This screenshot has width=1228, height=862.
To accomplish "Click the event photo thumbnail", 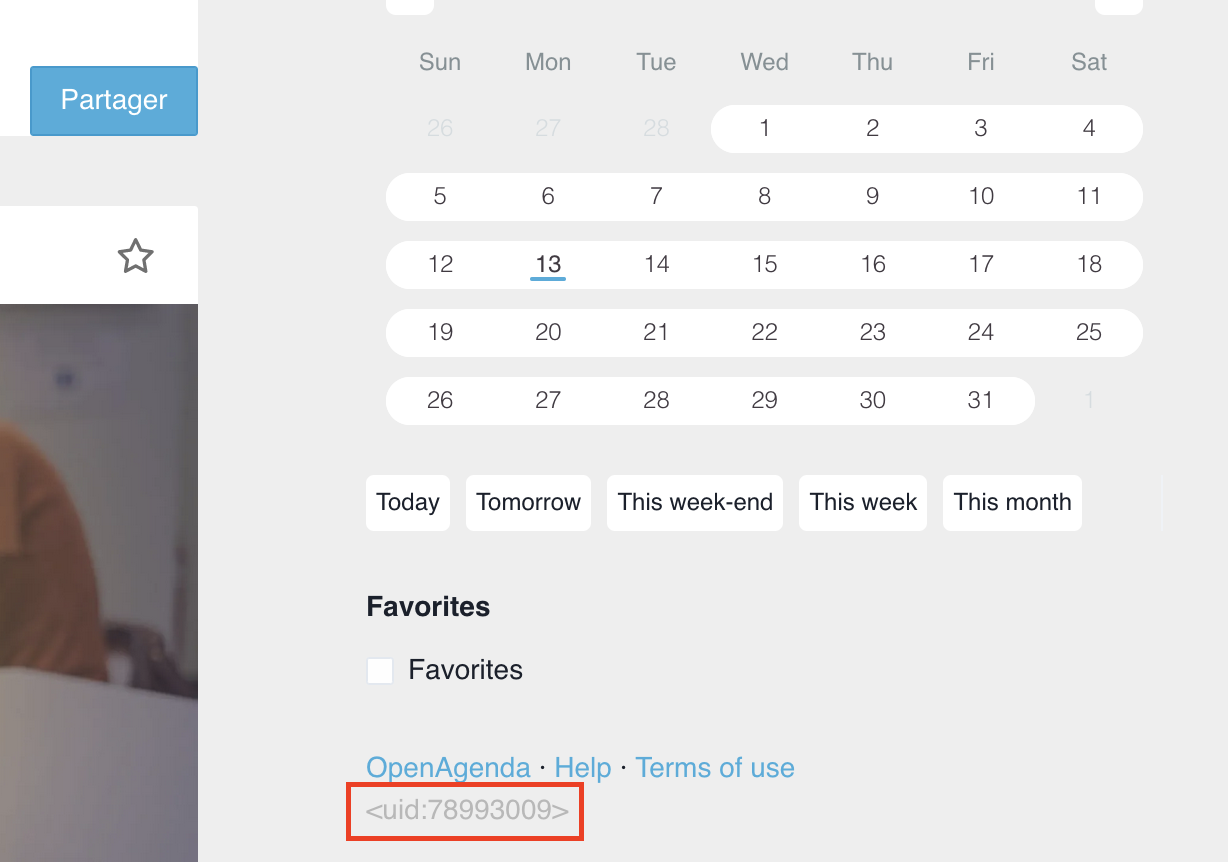I will [x=98, y=580].
